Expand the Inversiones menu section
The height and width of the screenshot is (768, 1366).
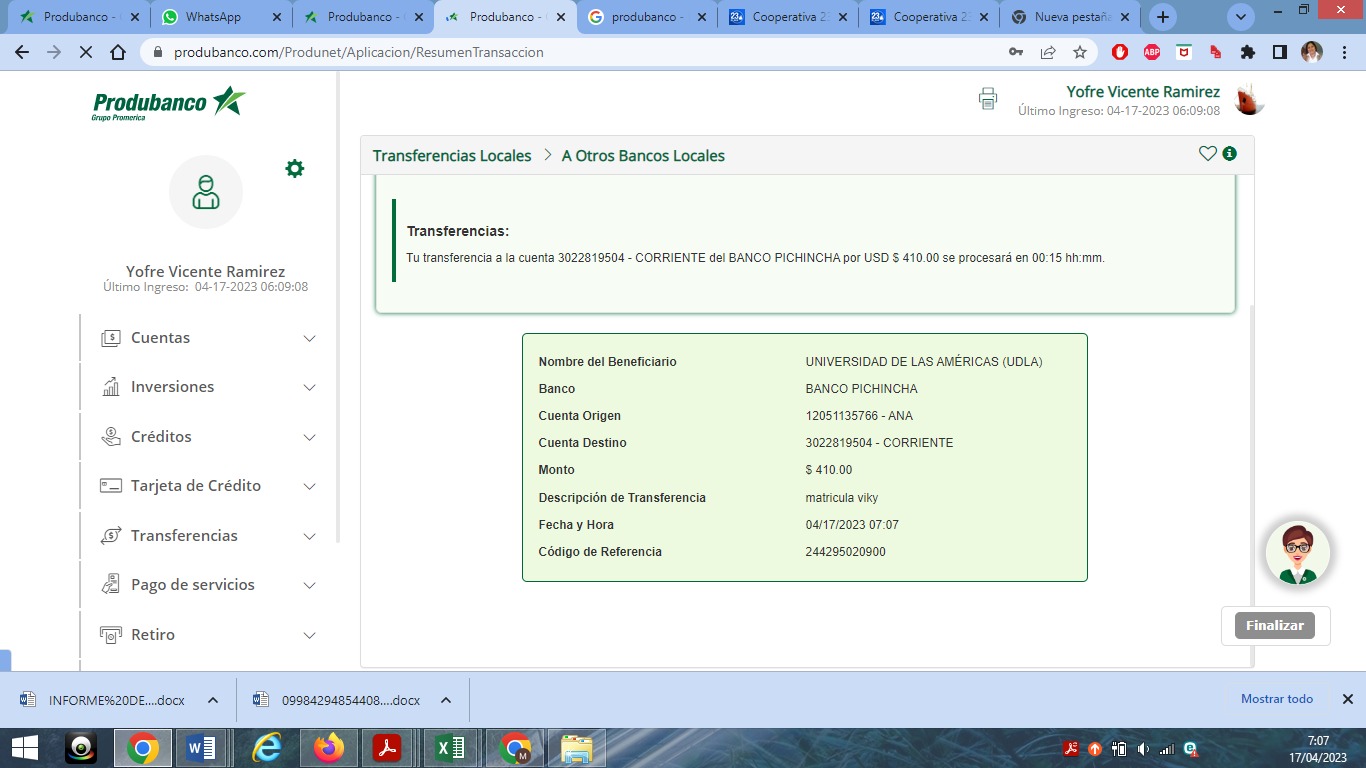pyautogui.click(x=208, y=387)
